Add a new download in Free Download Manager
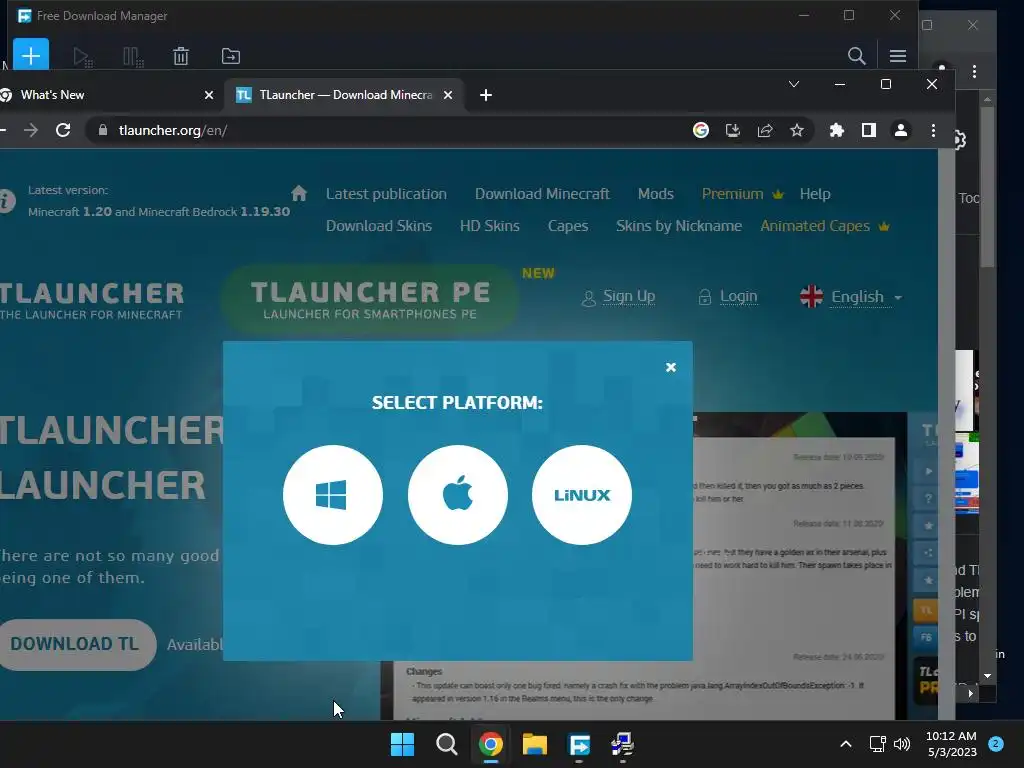 (31, 56)
